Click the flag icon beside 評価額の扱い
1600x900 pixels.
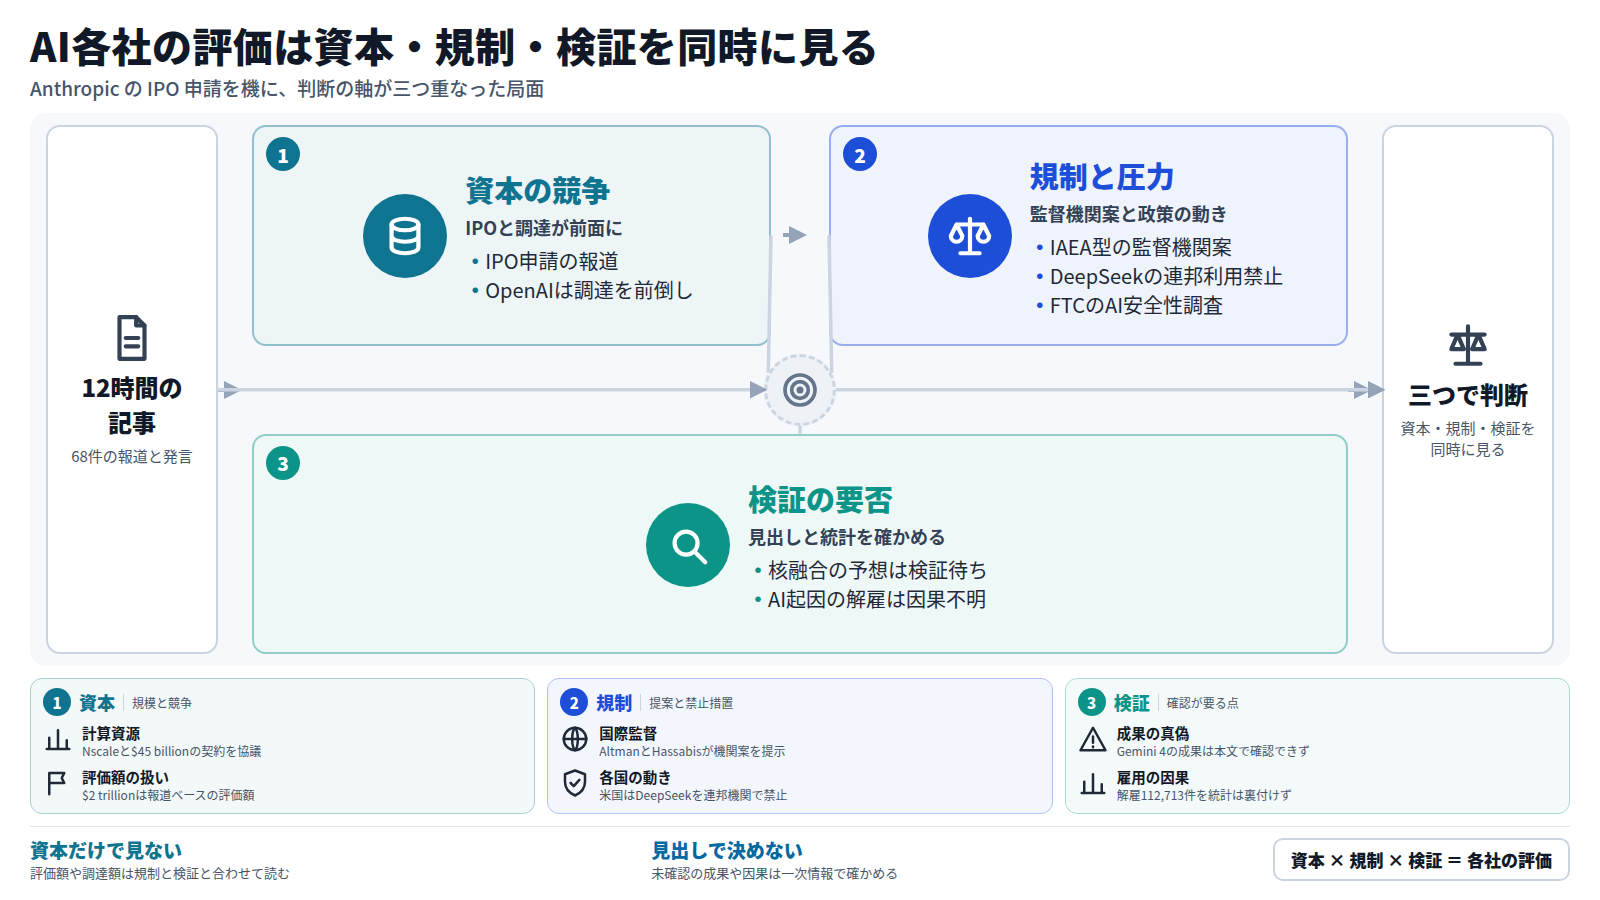pos(58,784)
